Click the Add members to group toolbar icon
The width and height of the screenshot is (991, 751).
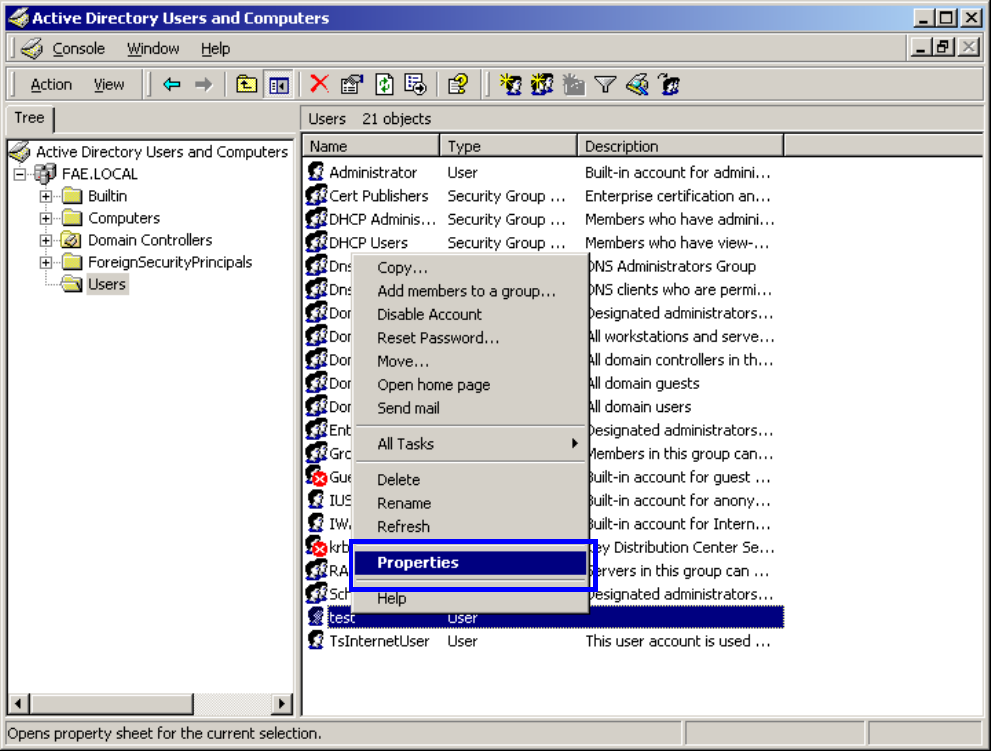tap(669, 84)
